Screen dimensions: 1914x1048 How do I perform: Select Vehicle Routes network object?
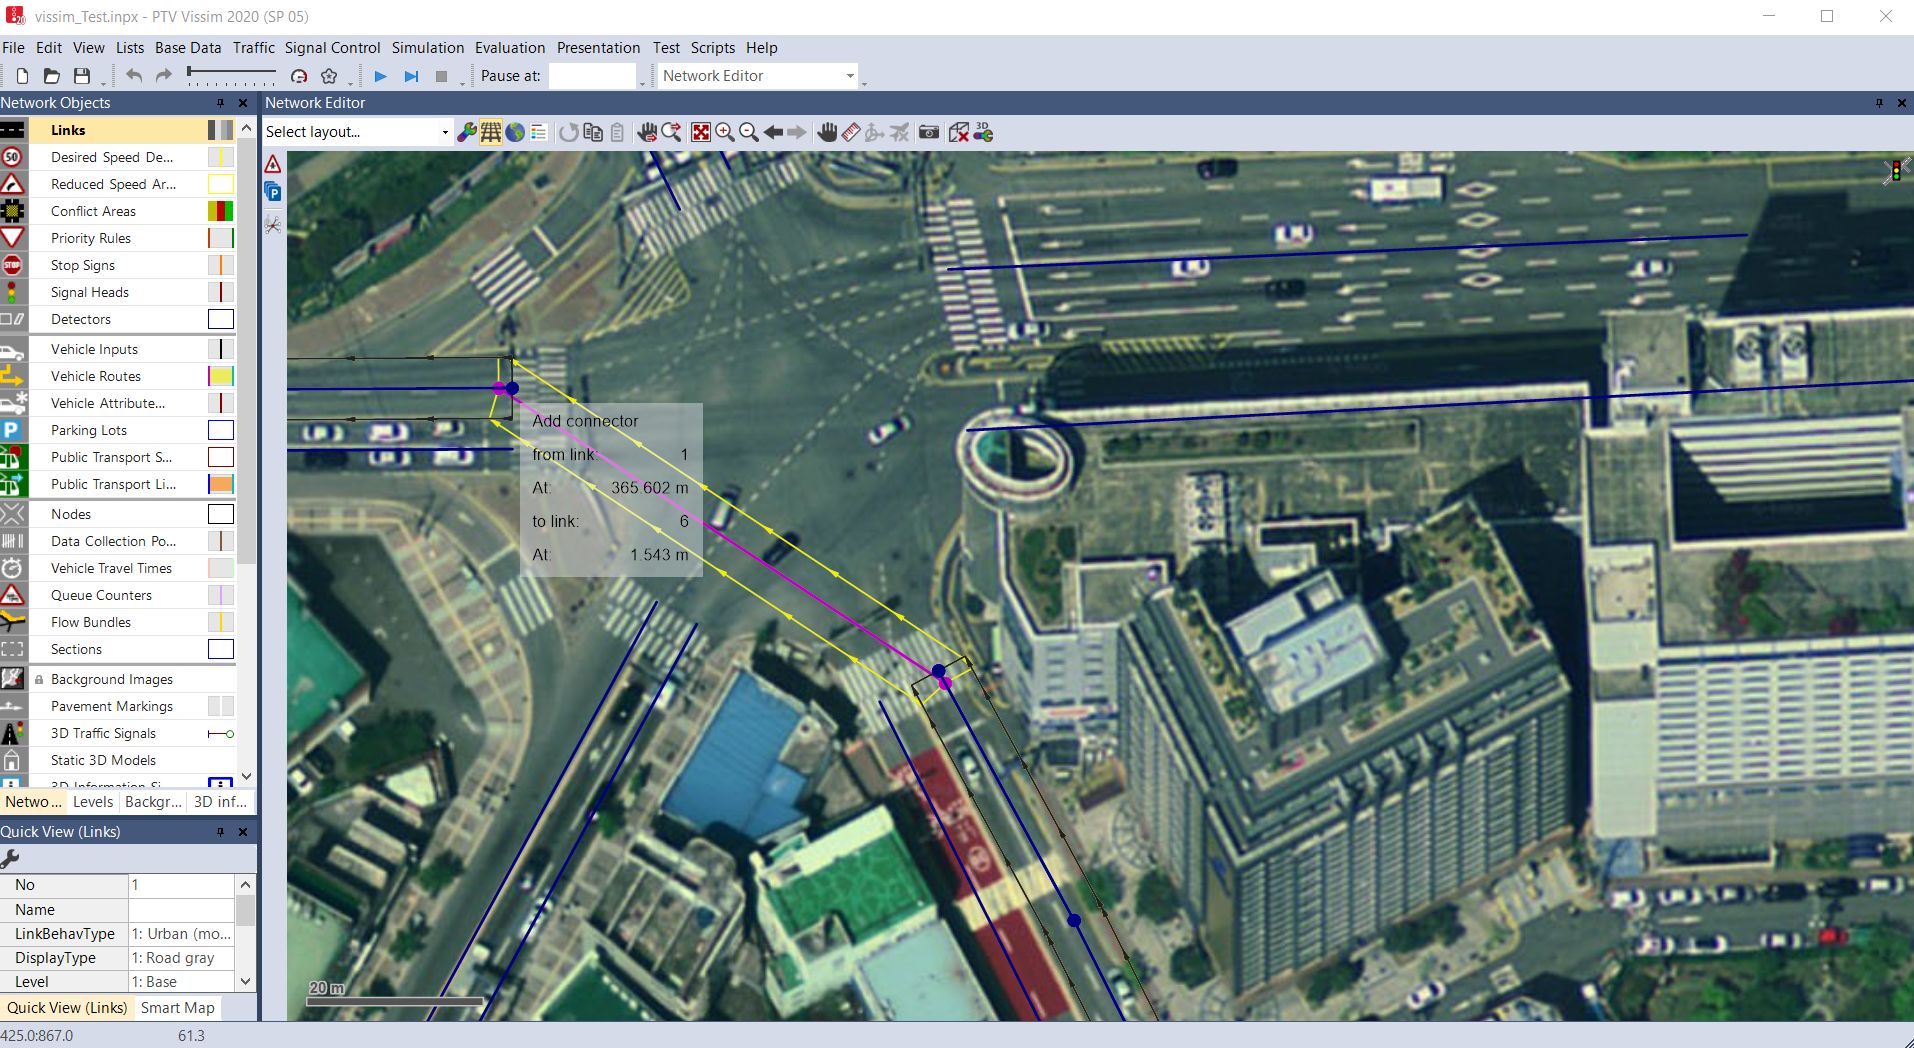coord(96,376)
